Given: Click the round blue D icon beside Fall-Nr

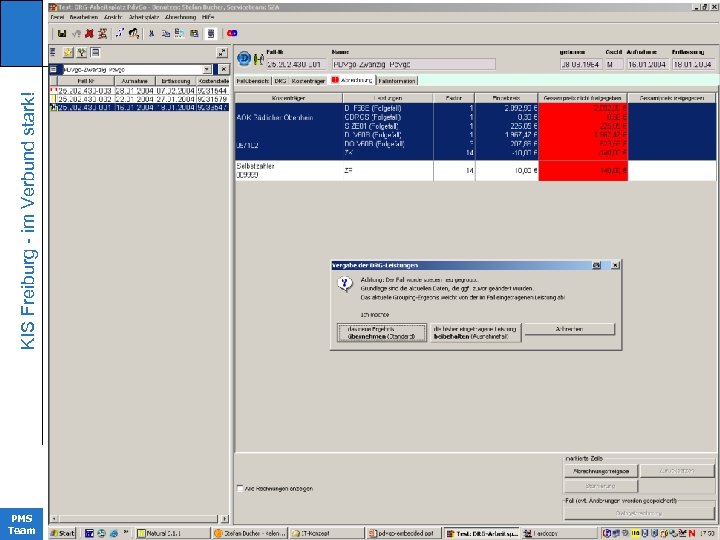Looking at the screenshot, I should [x=244, y=59].
